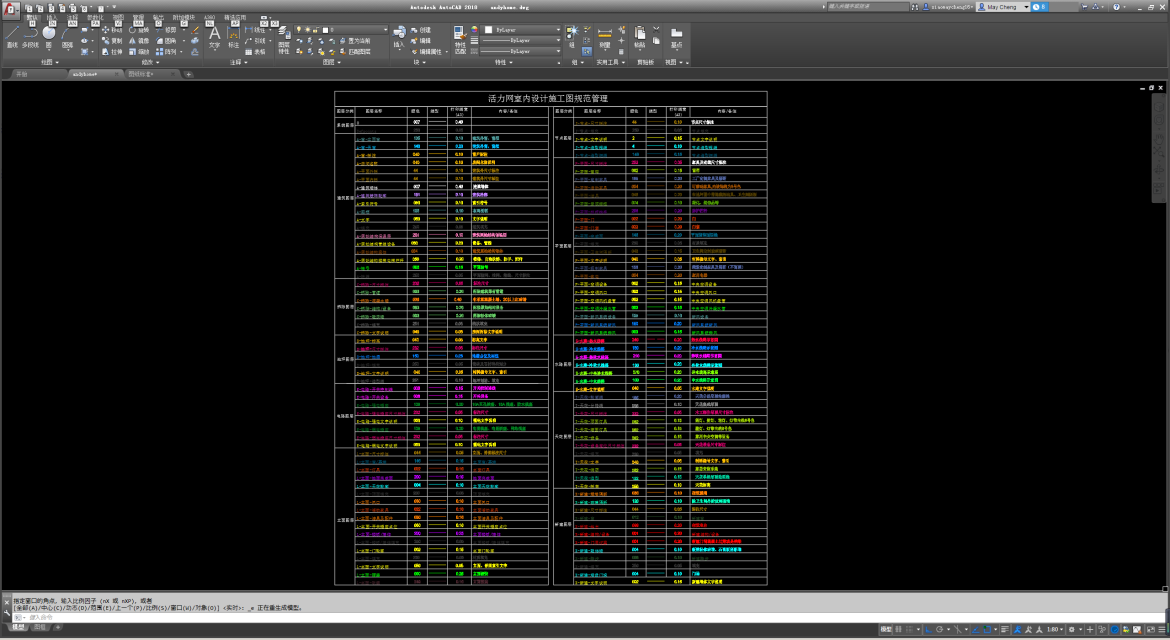Select the Polyline (多段线) tool
The height and width of the screenshot is (640, 1170).
pyautogui.click(x=30, y=36)
